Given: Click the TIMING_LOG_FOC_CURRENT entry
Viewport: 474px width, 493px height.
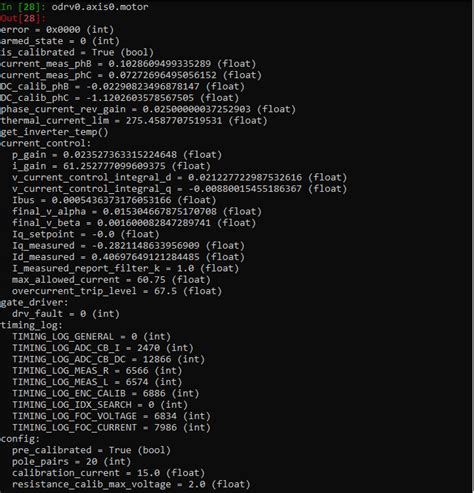Looking at the screenshot, I should [111, 428].
